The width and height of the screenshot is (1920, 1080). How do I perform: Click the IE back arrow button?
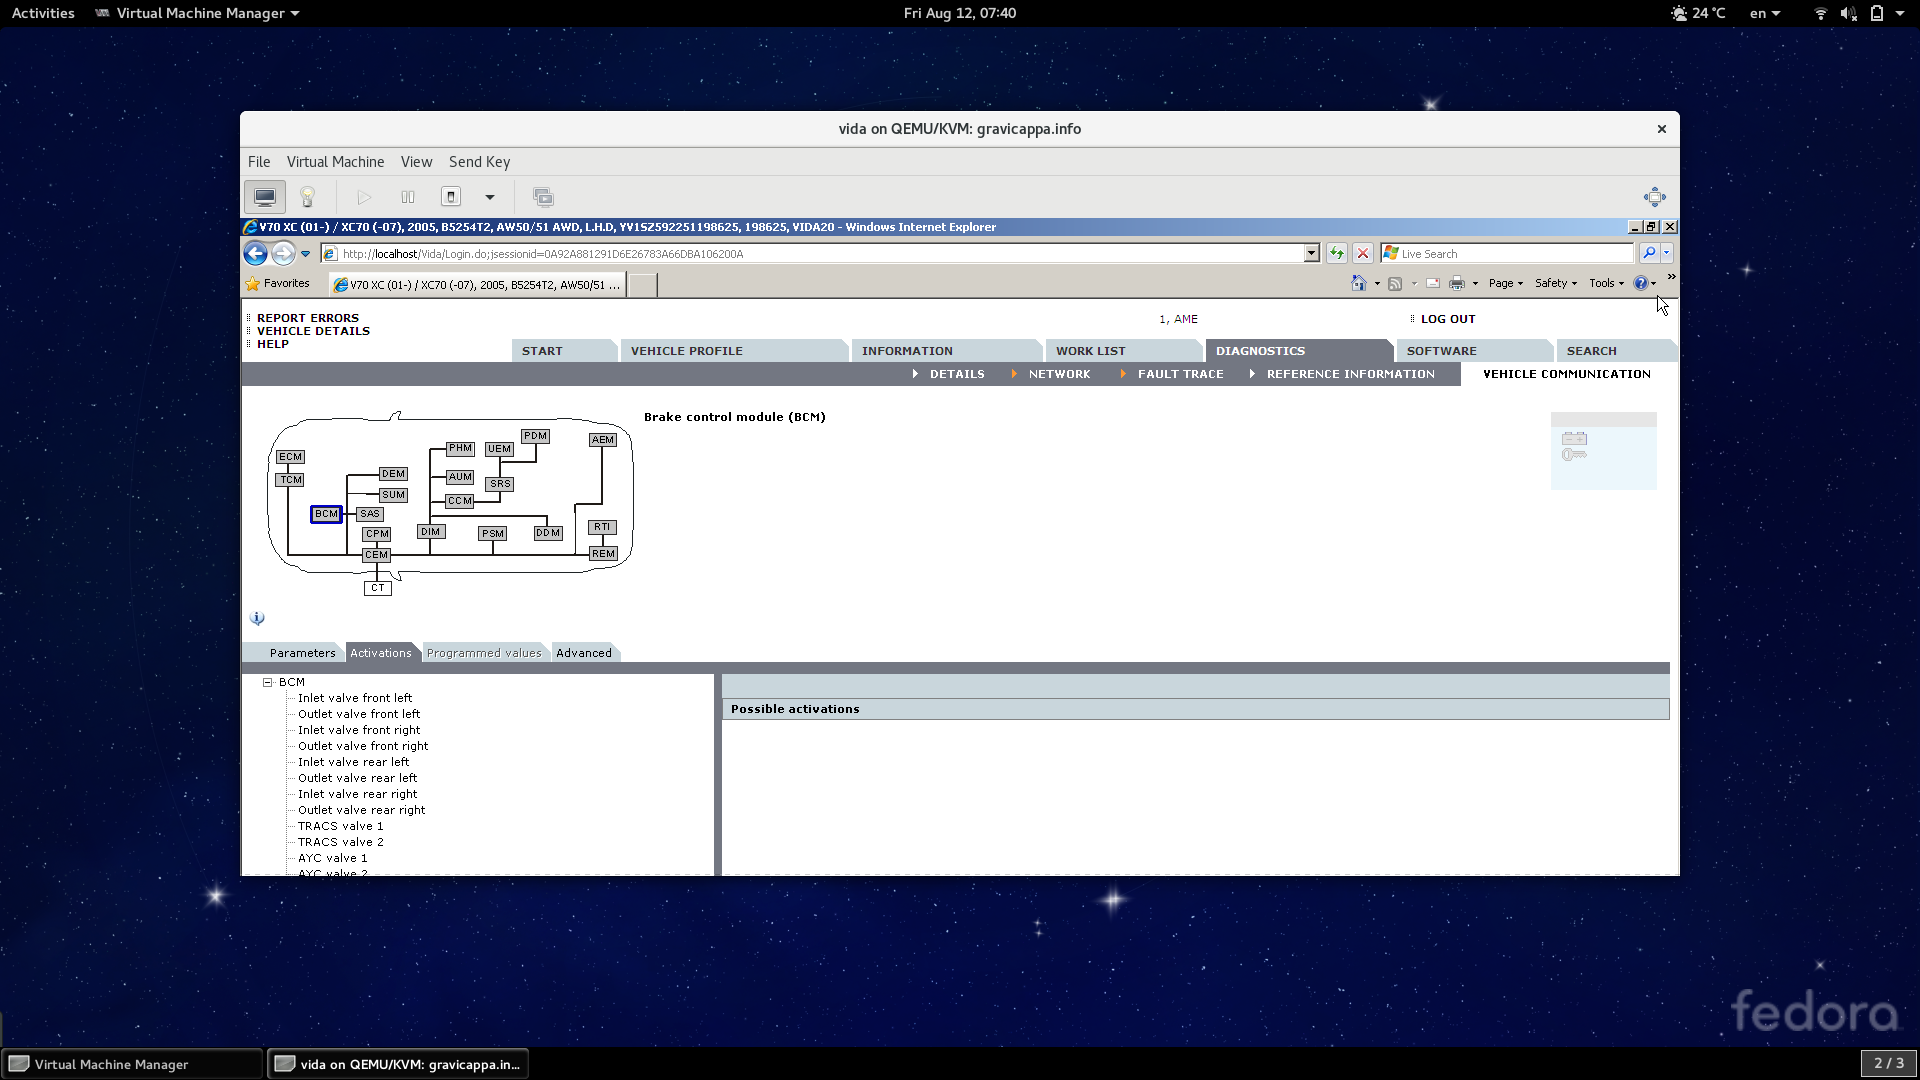click(256, 254)
